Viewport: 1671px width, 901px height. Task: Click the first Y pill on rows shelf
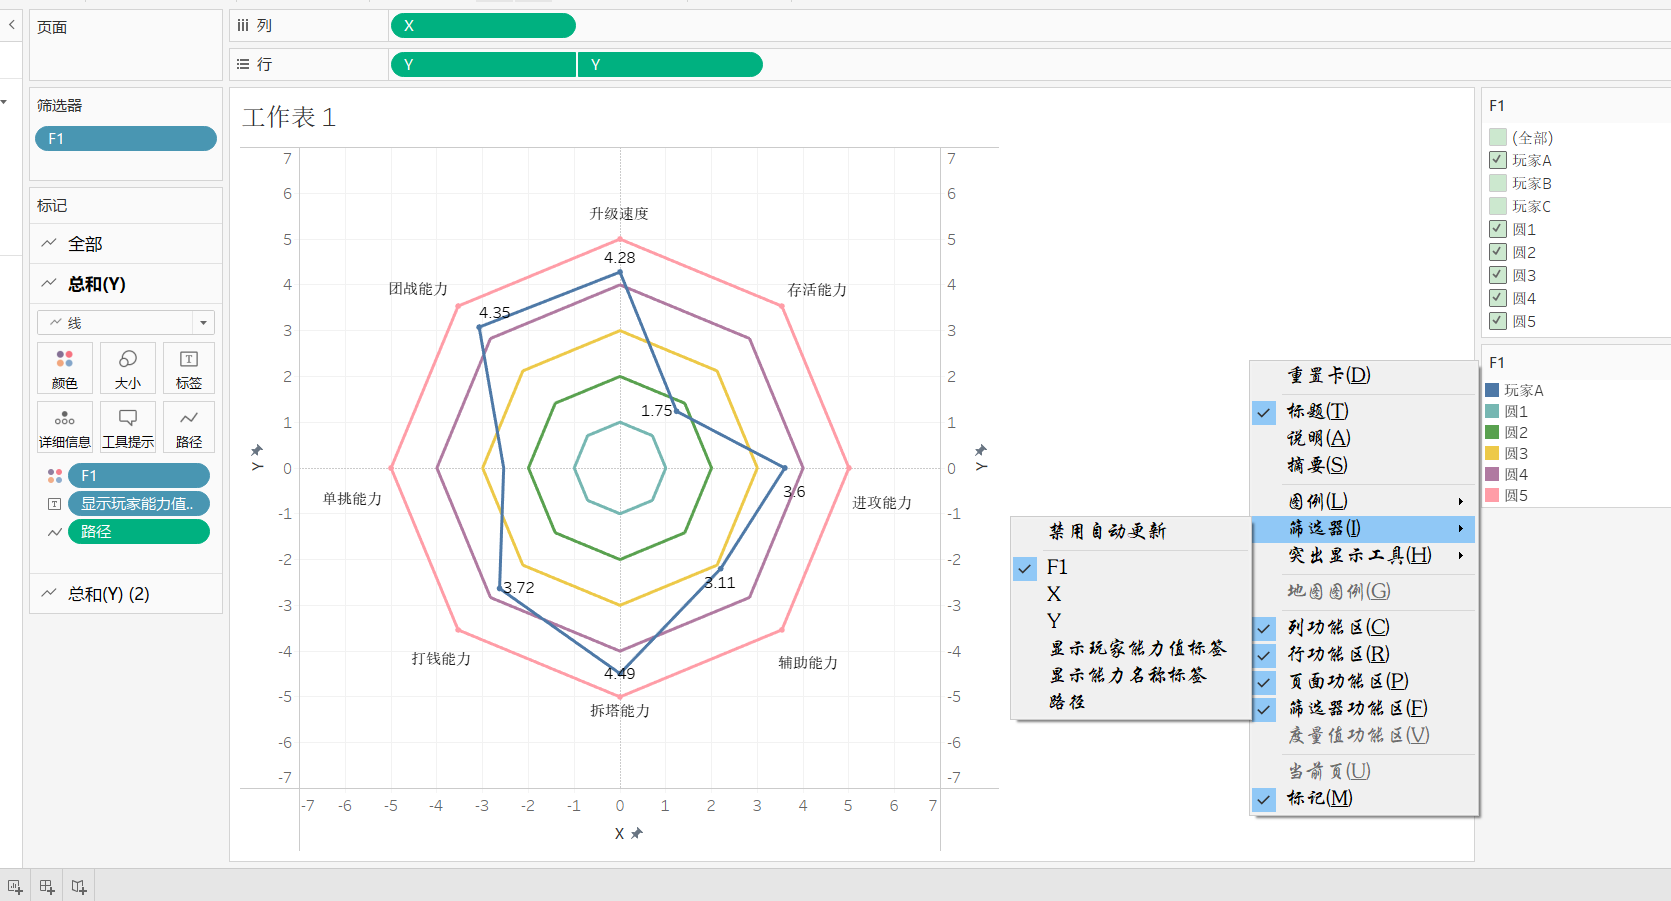coord(483,65)
